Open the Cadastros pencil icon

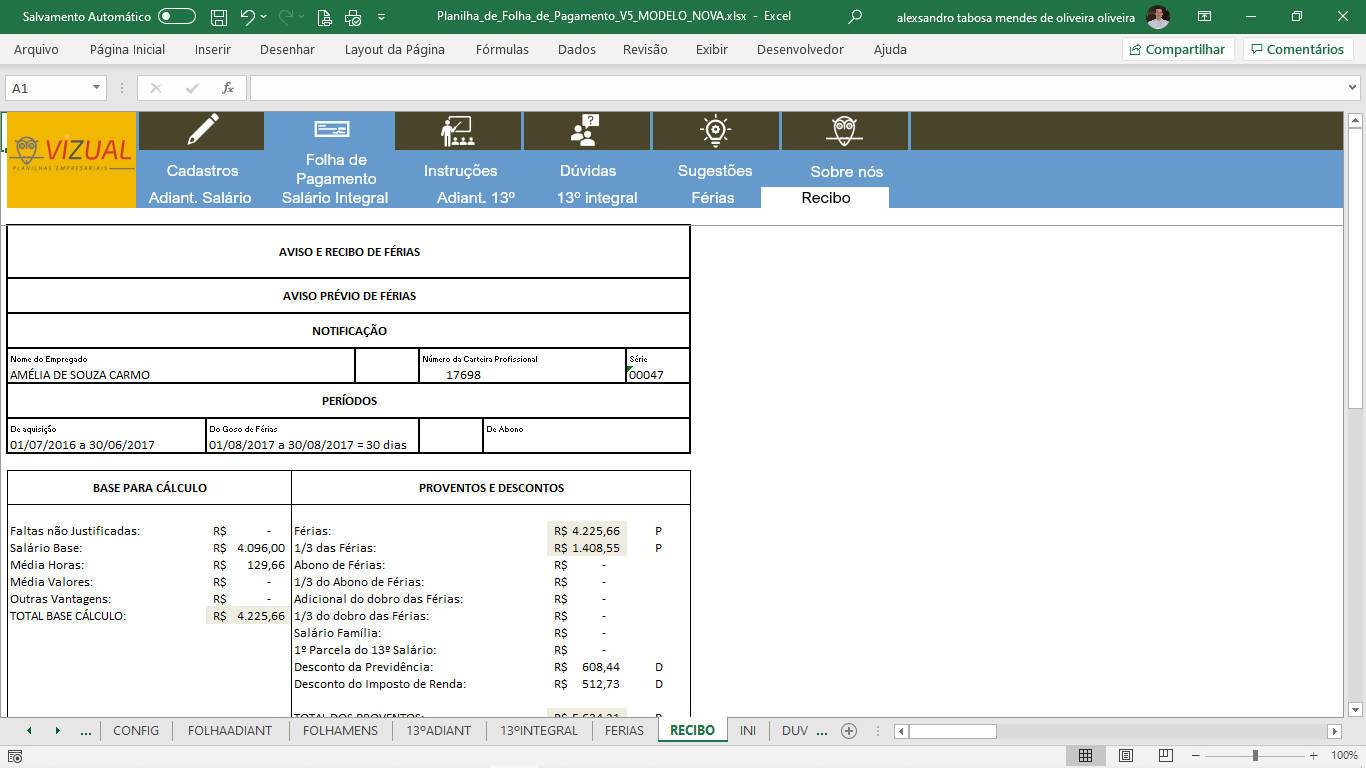pos(202,130)
